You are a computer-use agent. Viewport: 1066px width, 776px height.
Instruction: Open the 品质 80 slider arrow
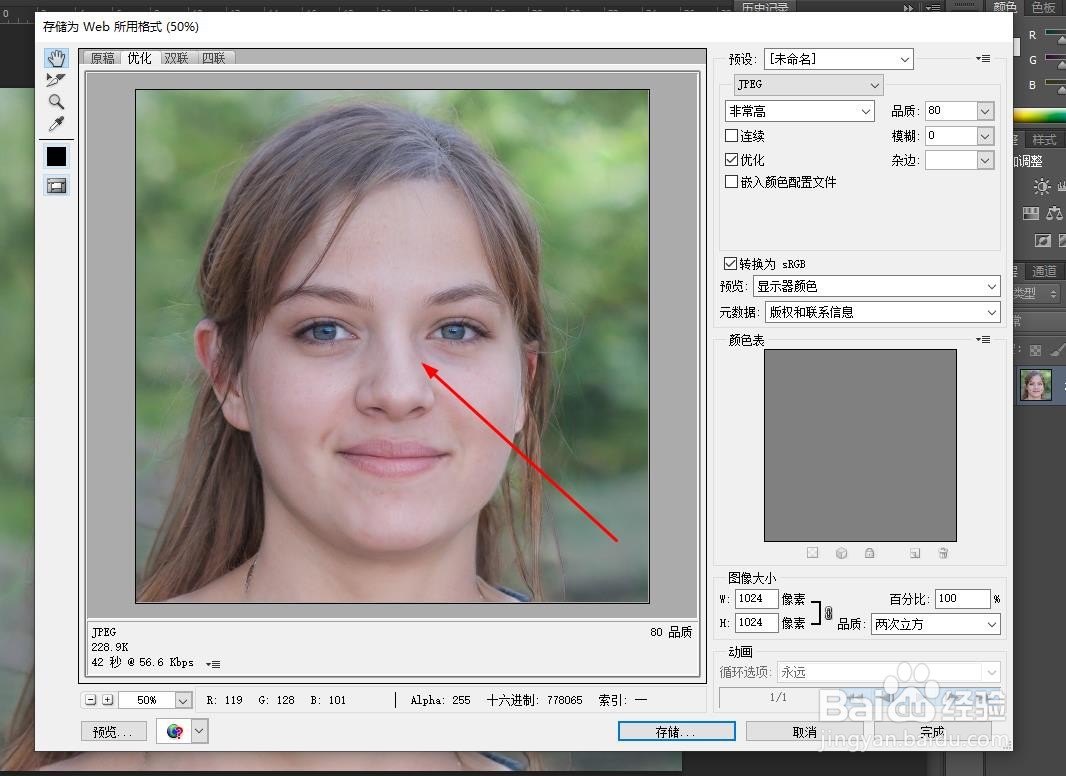(x=986, y=111)
